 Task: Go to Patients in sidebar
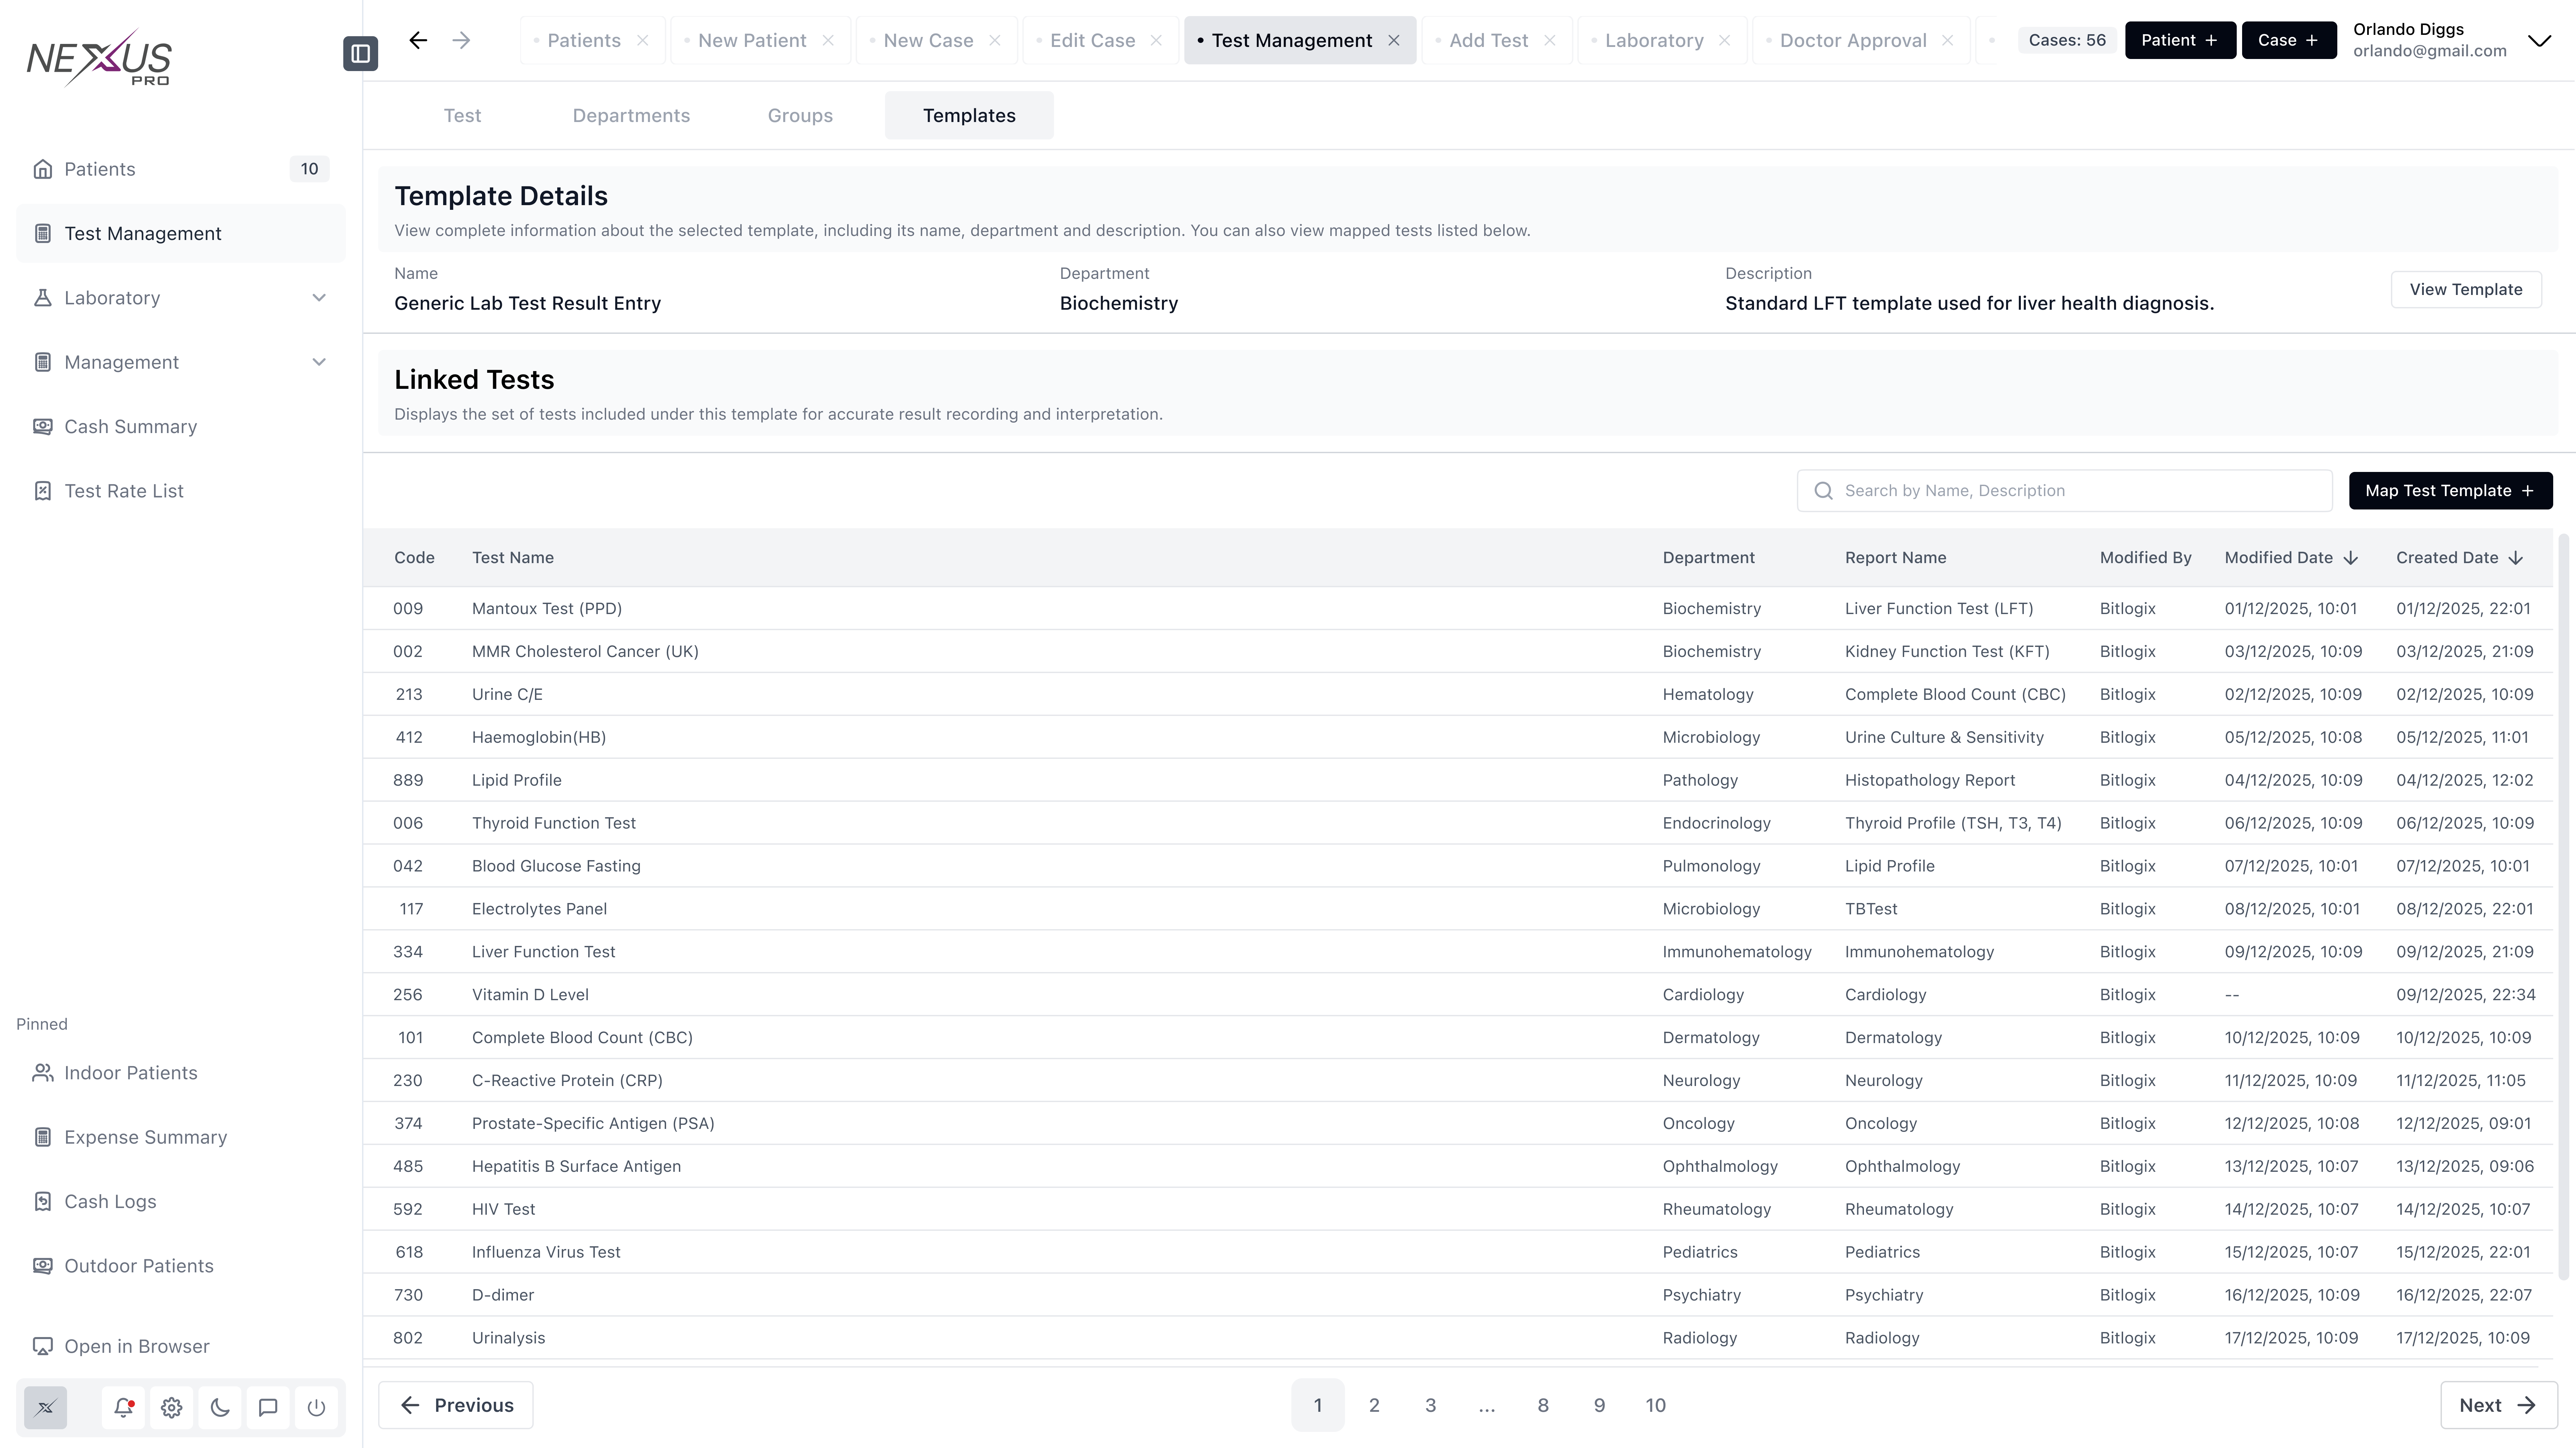click(181, 169)
